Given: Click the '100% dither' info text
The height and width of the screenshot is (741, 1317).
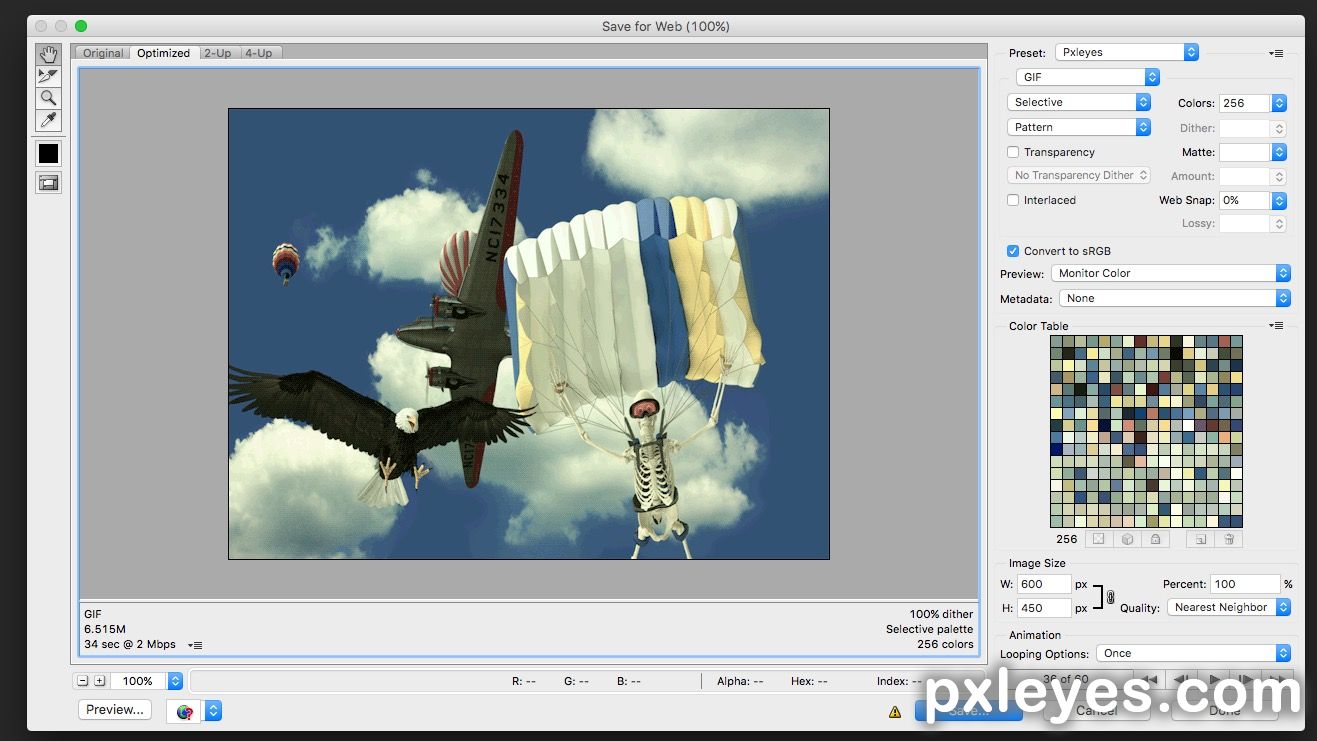Looking at the screenshot, I should [x=941, y=614].
